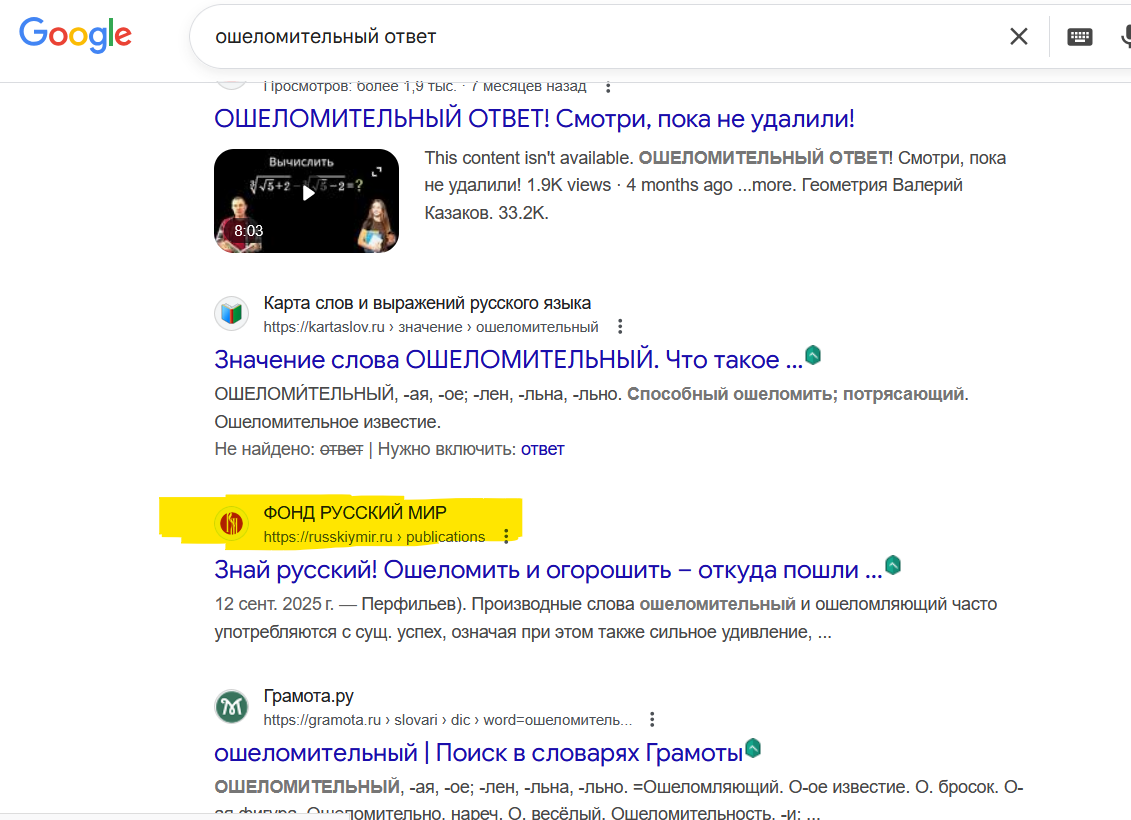The width and height of the screenshot is (1131, 820).
Task: Click ФОНД РУССКИЙ МИР red favicon
Action: (x=232, y=524)
